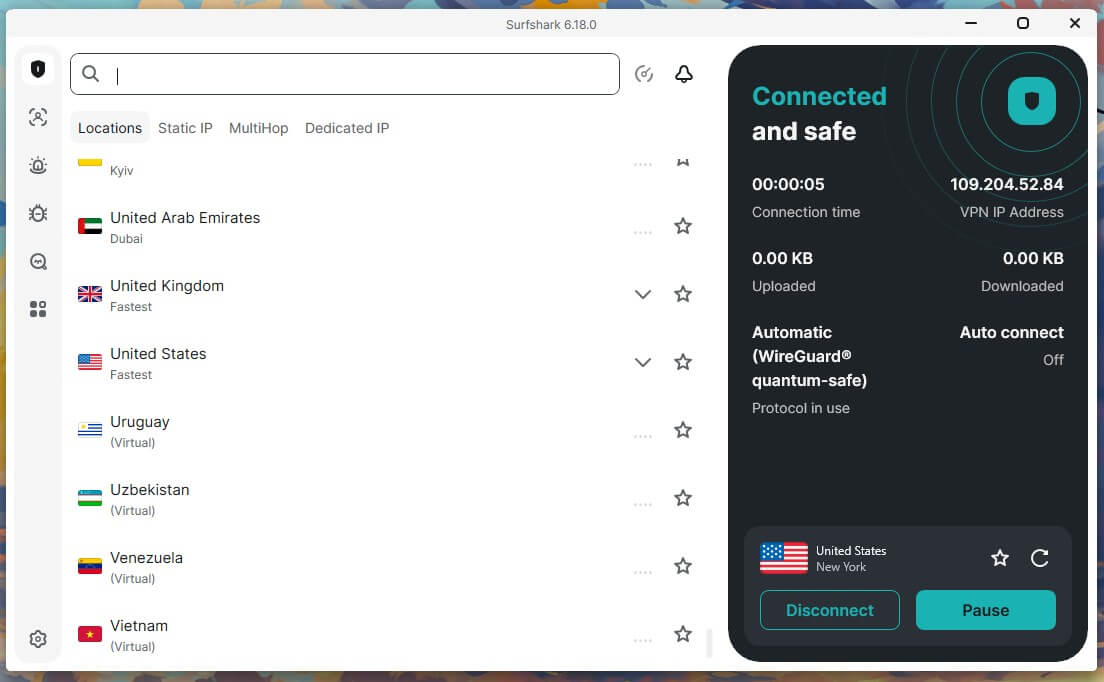
Task: Select United Kingdom Fastest
Action: [384, 295]
